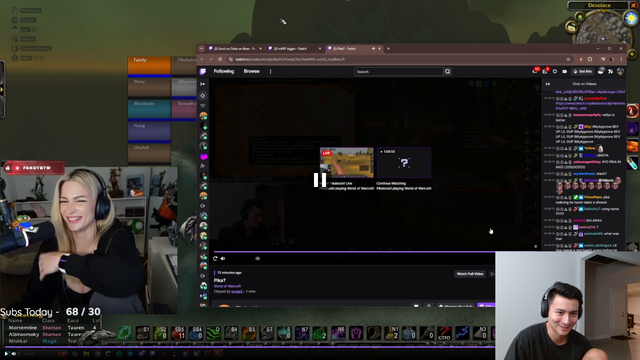Select the live Pikaboo stream thumbnail
Image resolution: width=640 pixels, height=360 pixels.
pyautogui.click(x=347, y=163)
